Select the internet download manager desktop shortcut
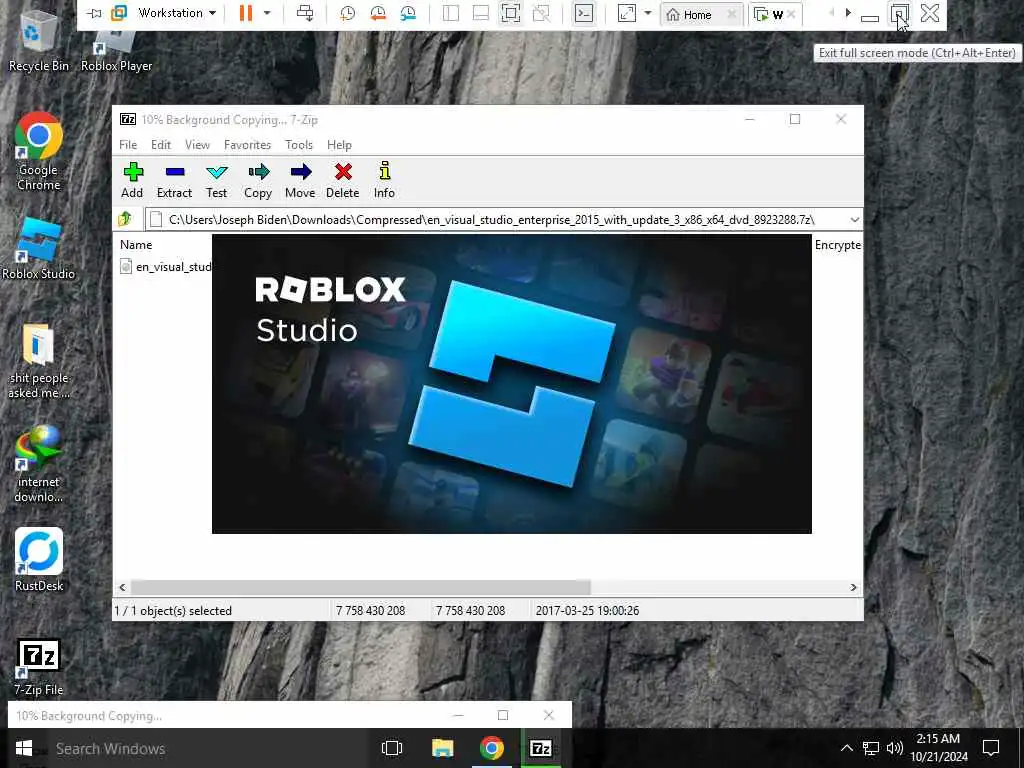This screenshot has height=768, width=1024. coord(39,464)
